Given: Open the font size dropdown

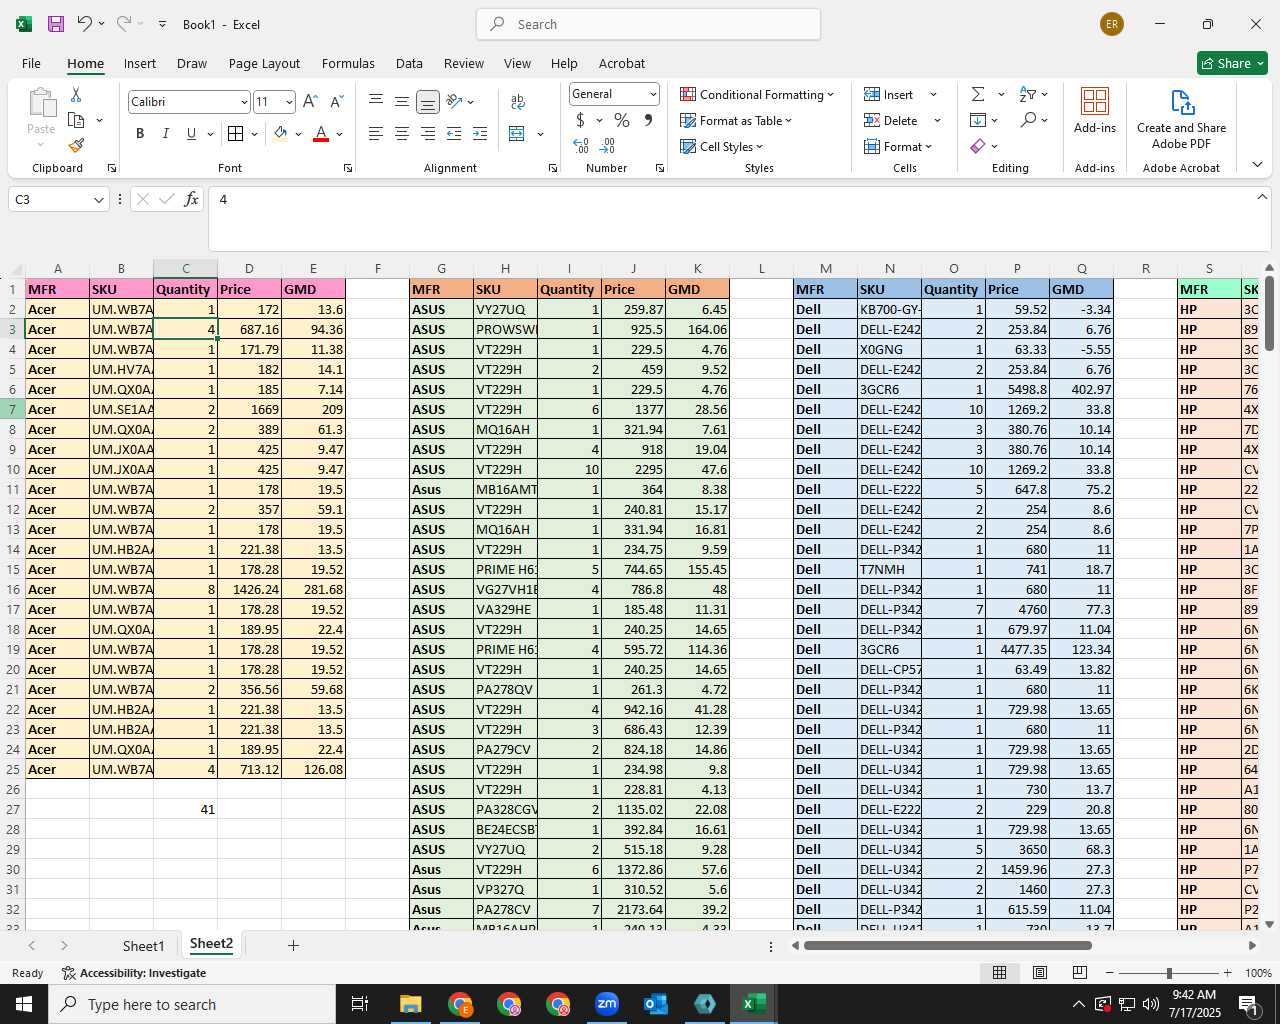Looking at the screenshot, I should (289, 102).
